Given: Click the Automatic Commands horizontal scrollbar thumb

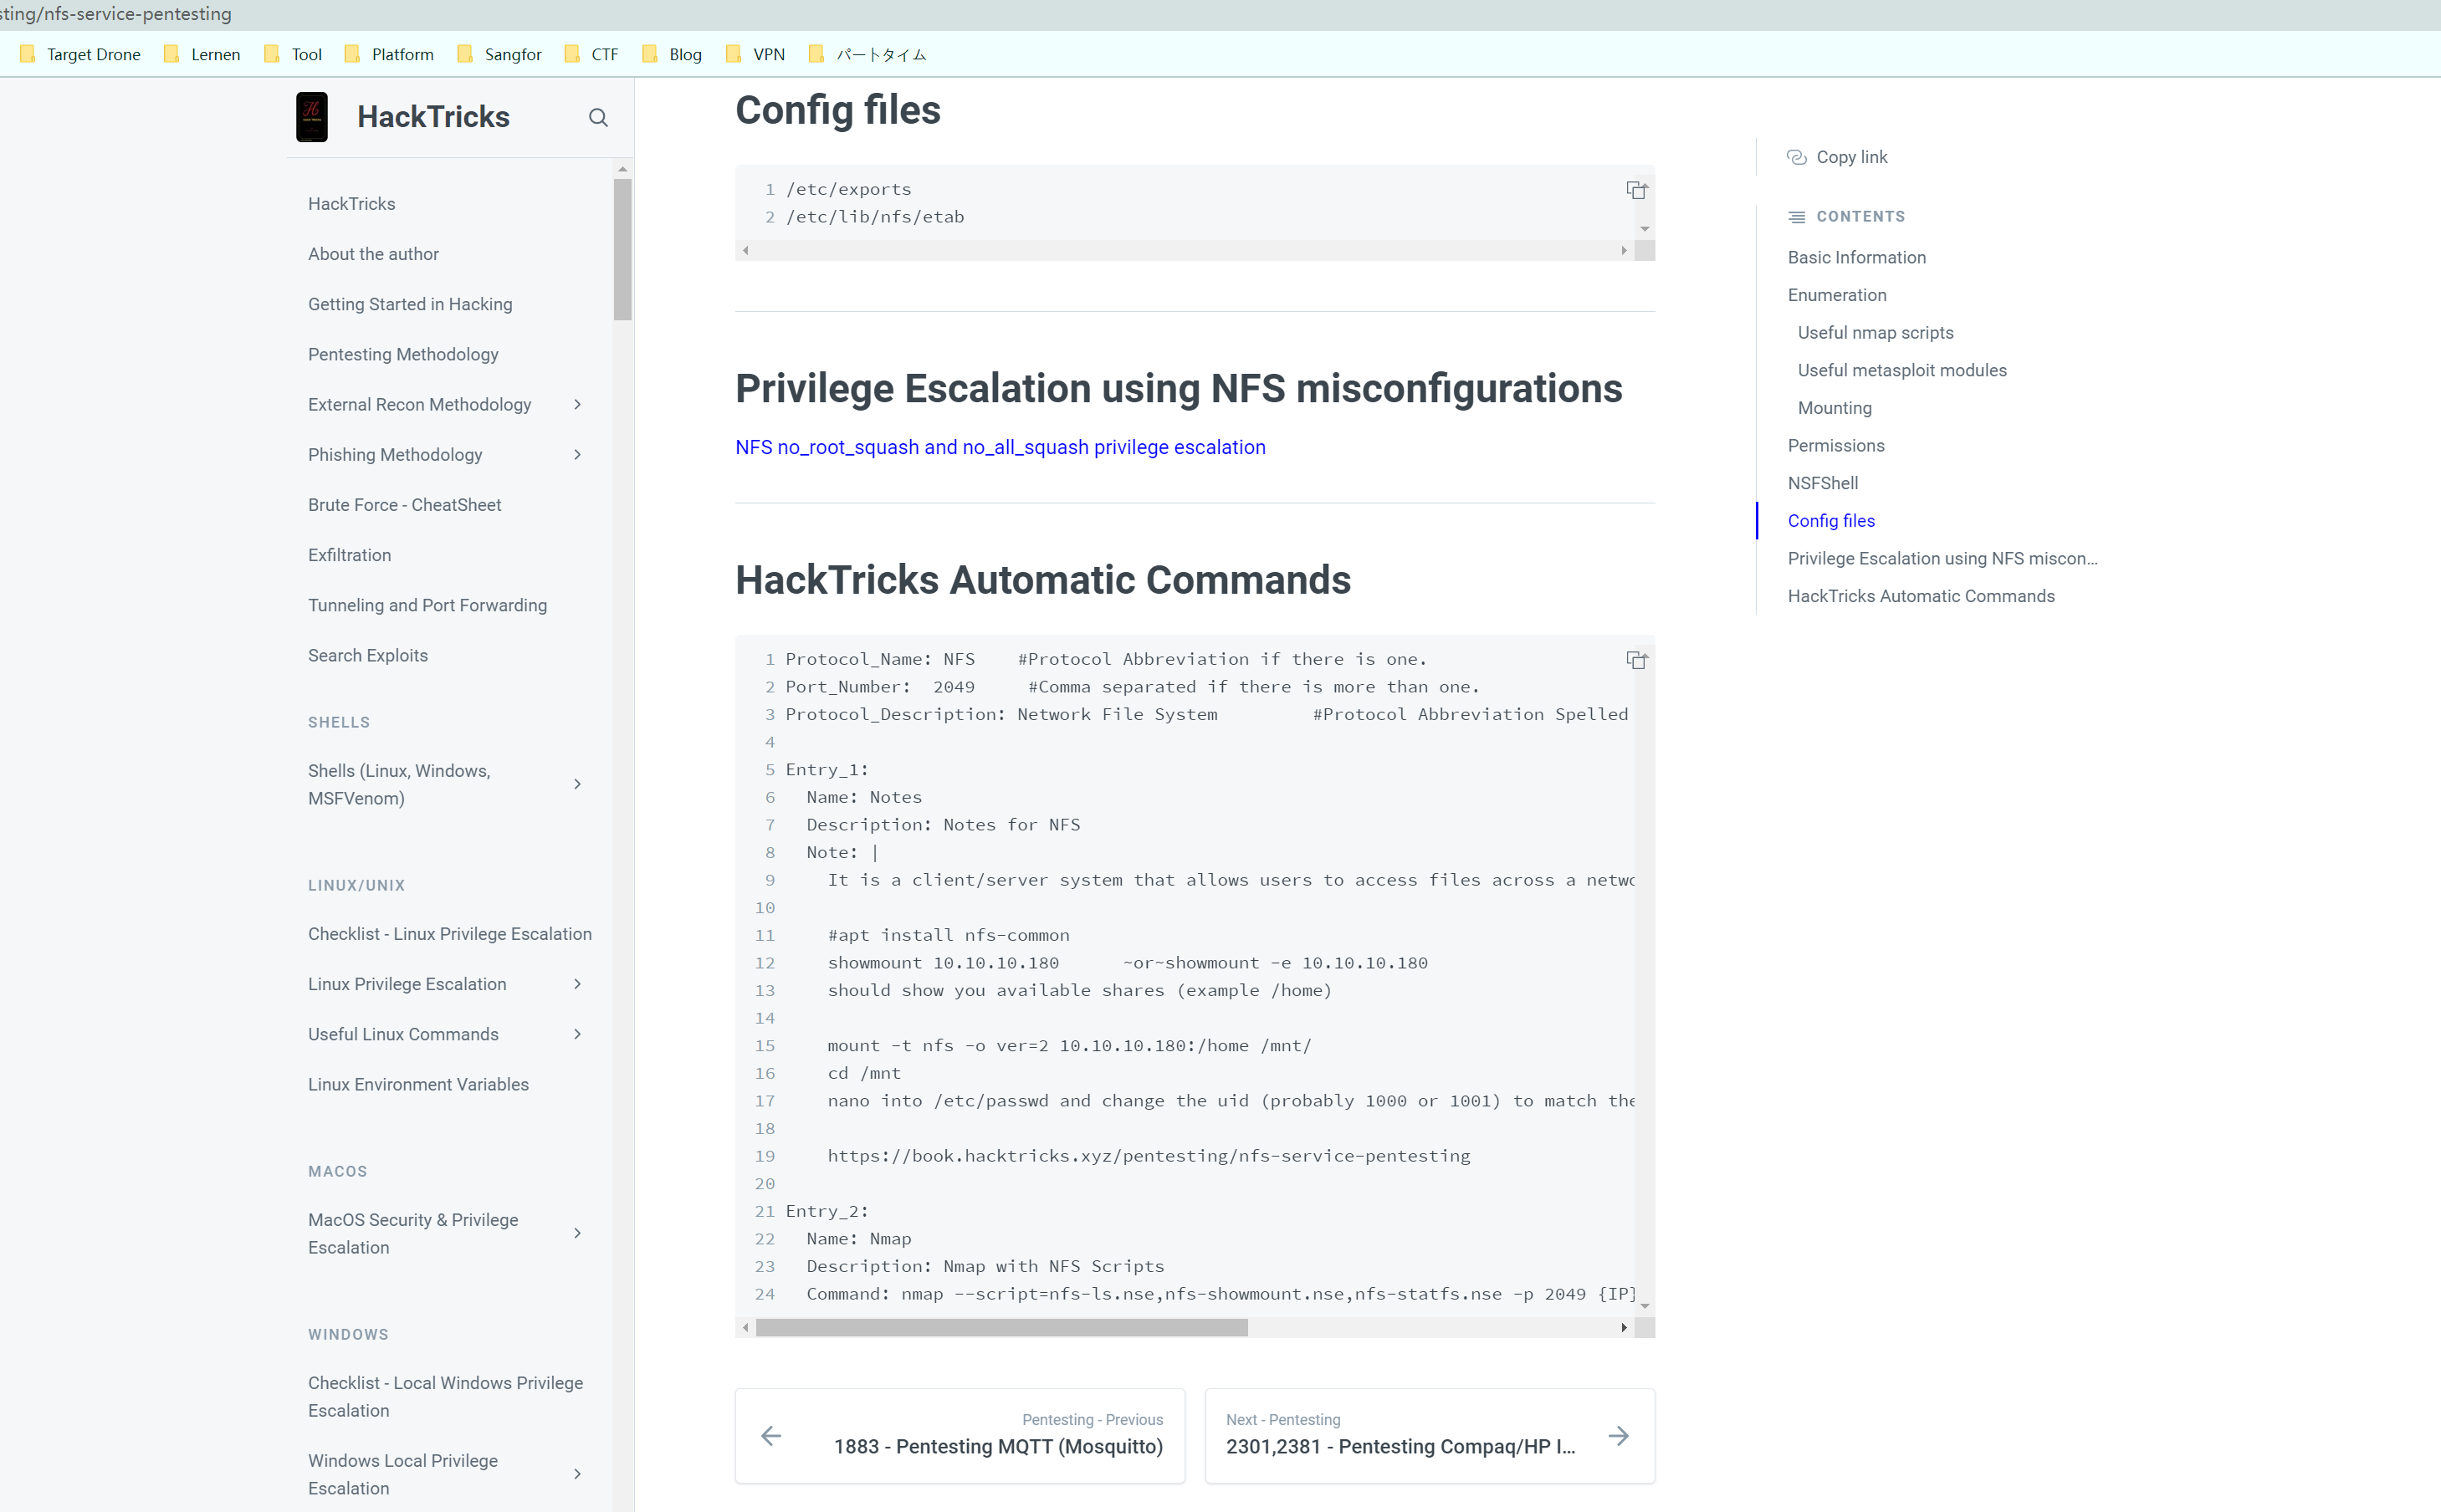Looking at the screenshot, I should (x=1002, y=1327).
